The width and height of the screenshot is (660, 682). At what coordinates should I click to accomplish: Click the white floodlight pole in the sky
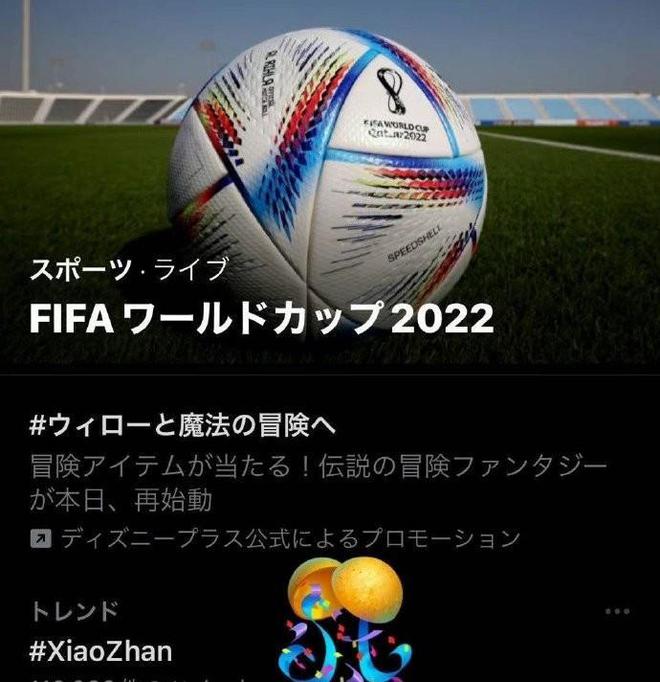(x=26, y=45)
